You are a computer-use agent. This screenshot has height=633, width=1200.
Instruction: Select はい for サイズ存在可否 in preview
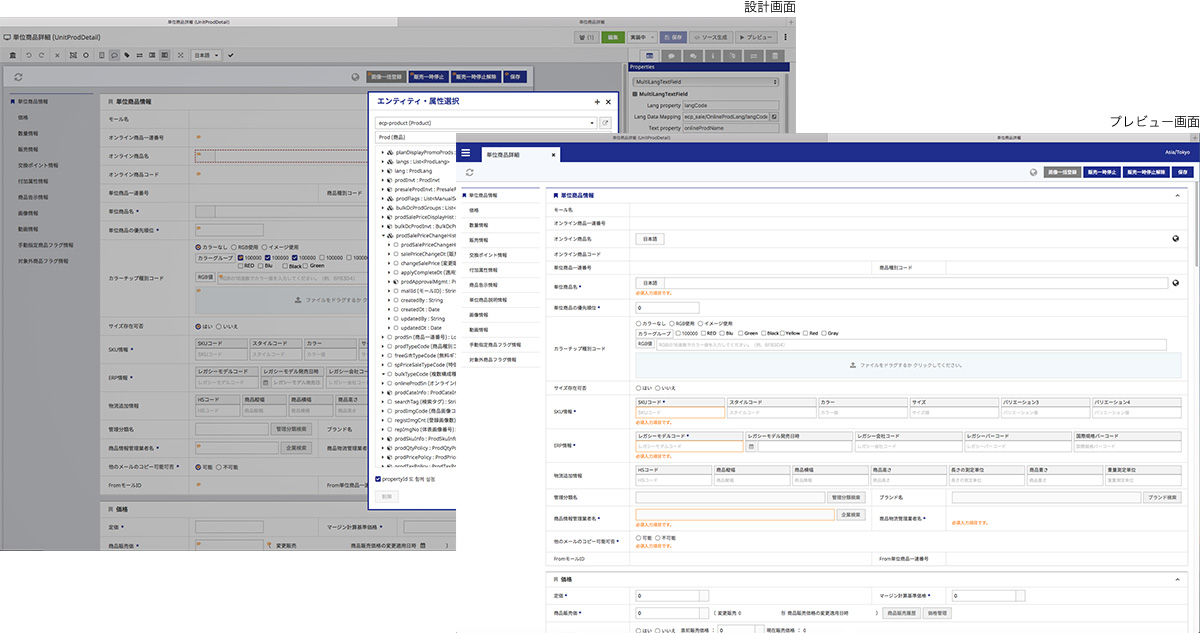(638, 387)
